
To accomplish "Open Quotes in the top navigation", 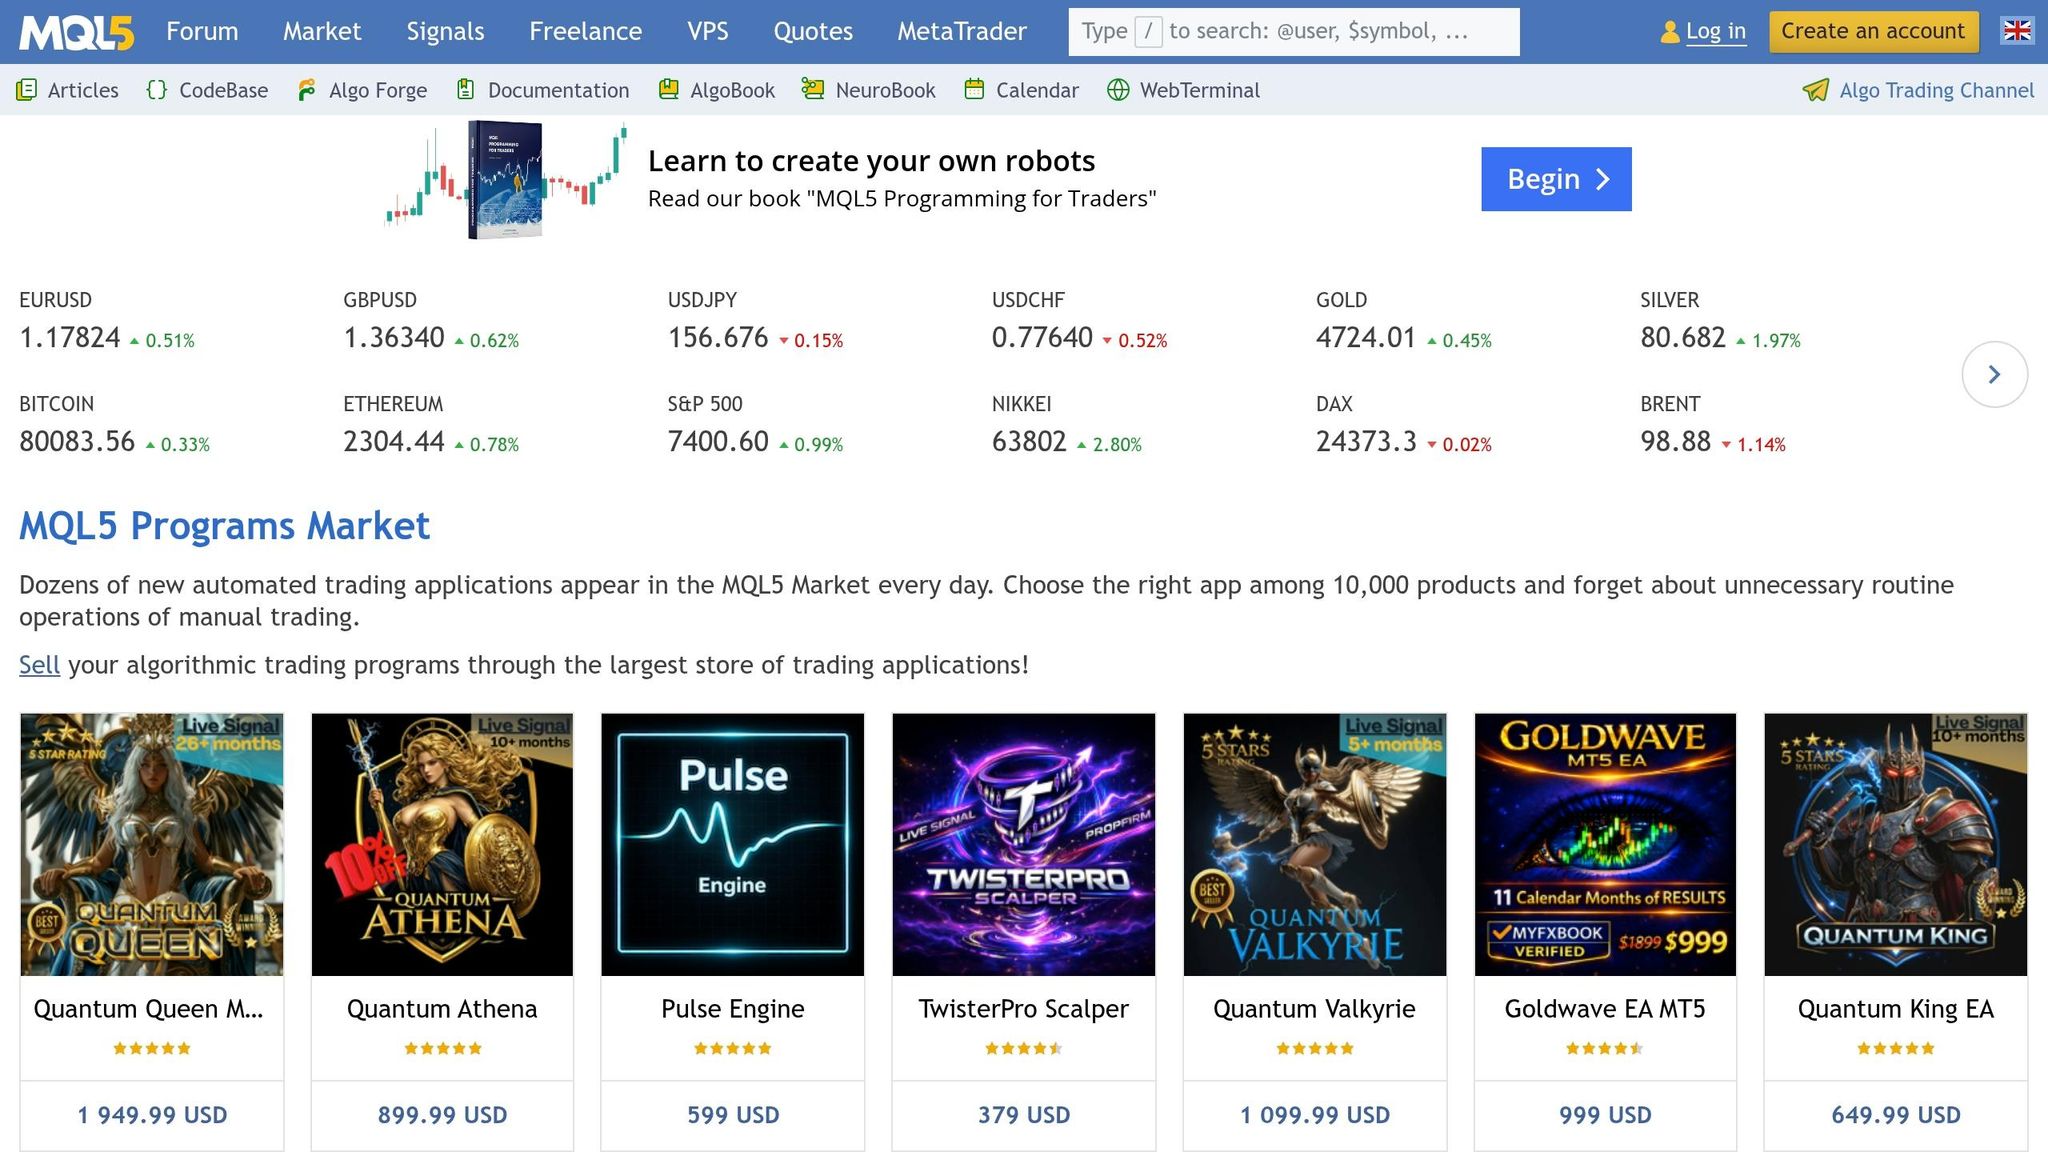I will pos(813,31).
